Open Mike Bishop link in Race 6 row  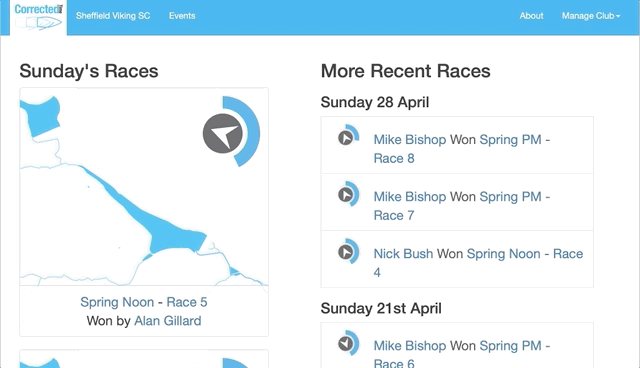click(x=410, y=346)
